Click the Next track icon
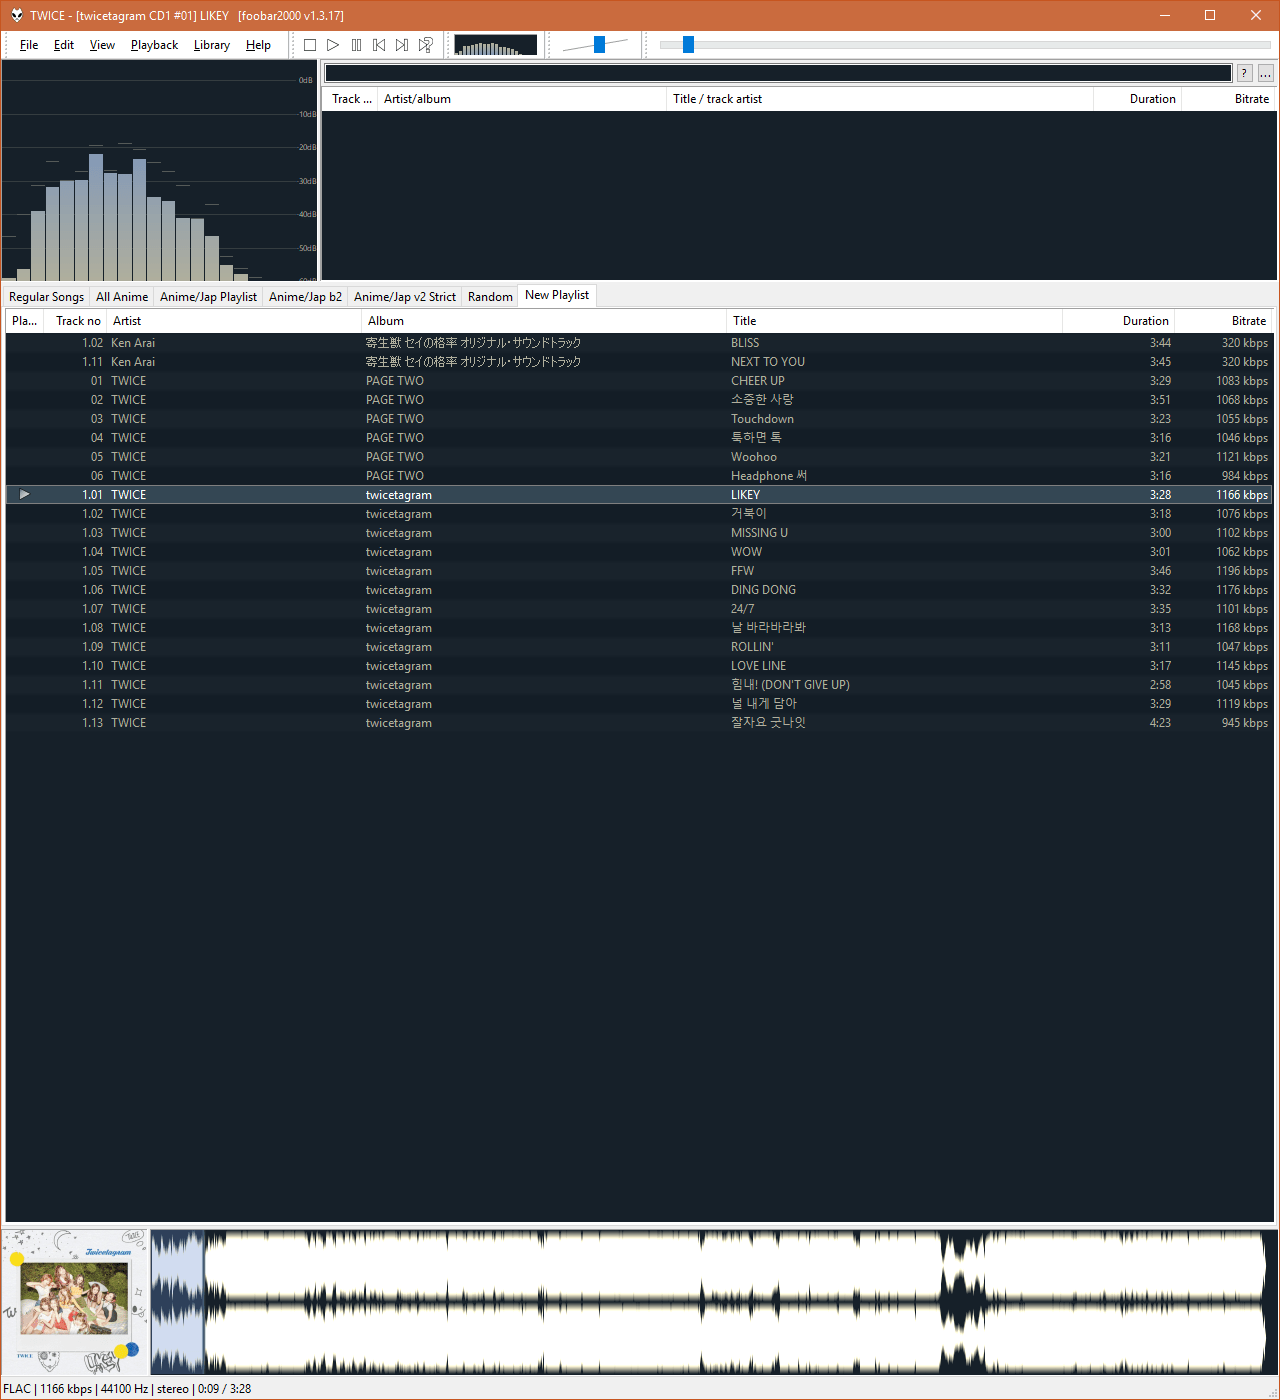1280x1400 pixels. pyautogui.click(x=402, y=44)
